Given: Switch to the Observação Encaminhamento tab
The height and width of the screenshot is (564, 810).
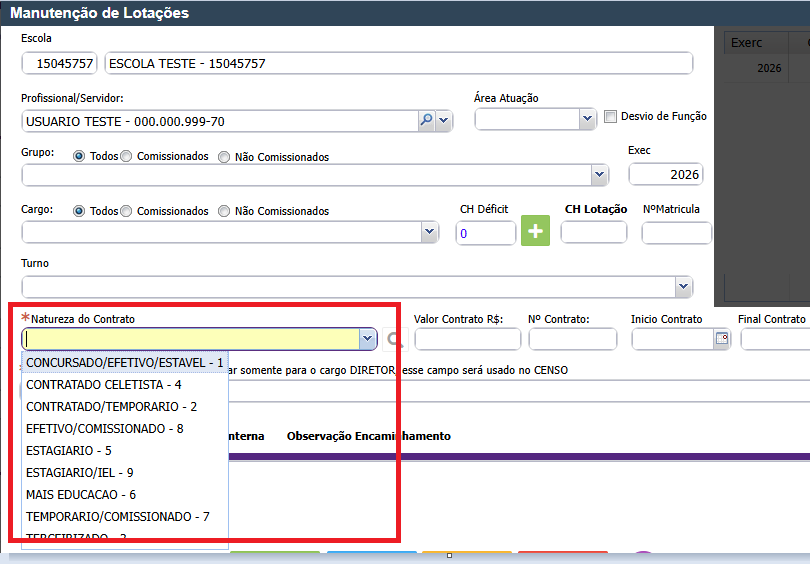Looking at the screenshot, I should 368,436.
